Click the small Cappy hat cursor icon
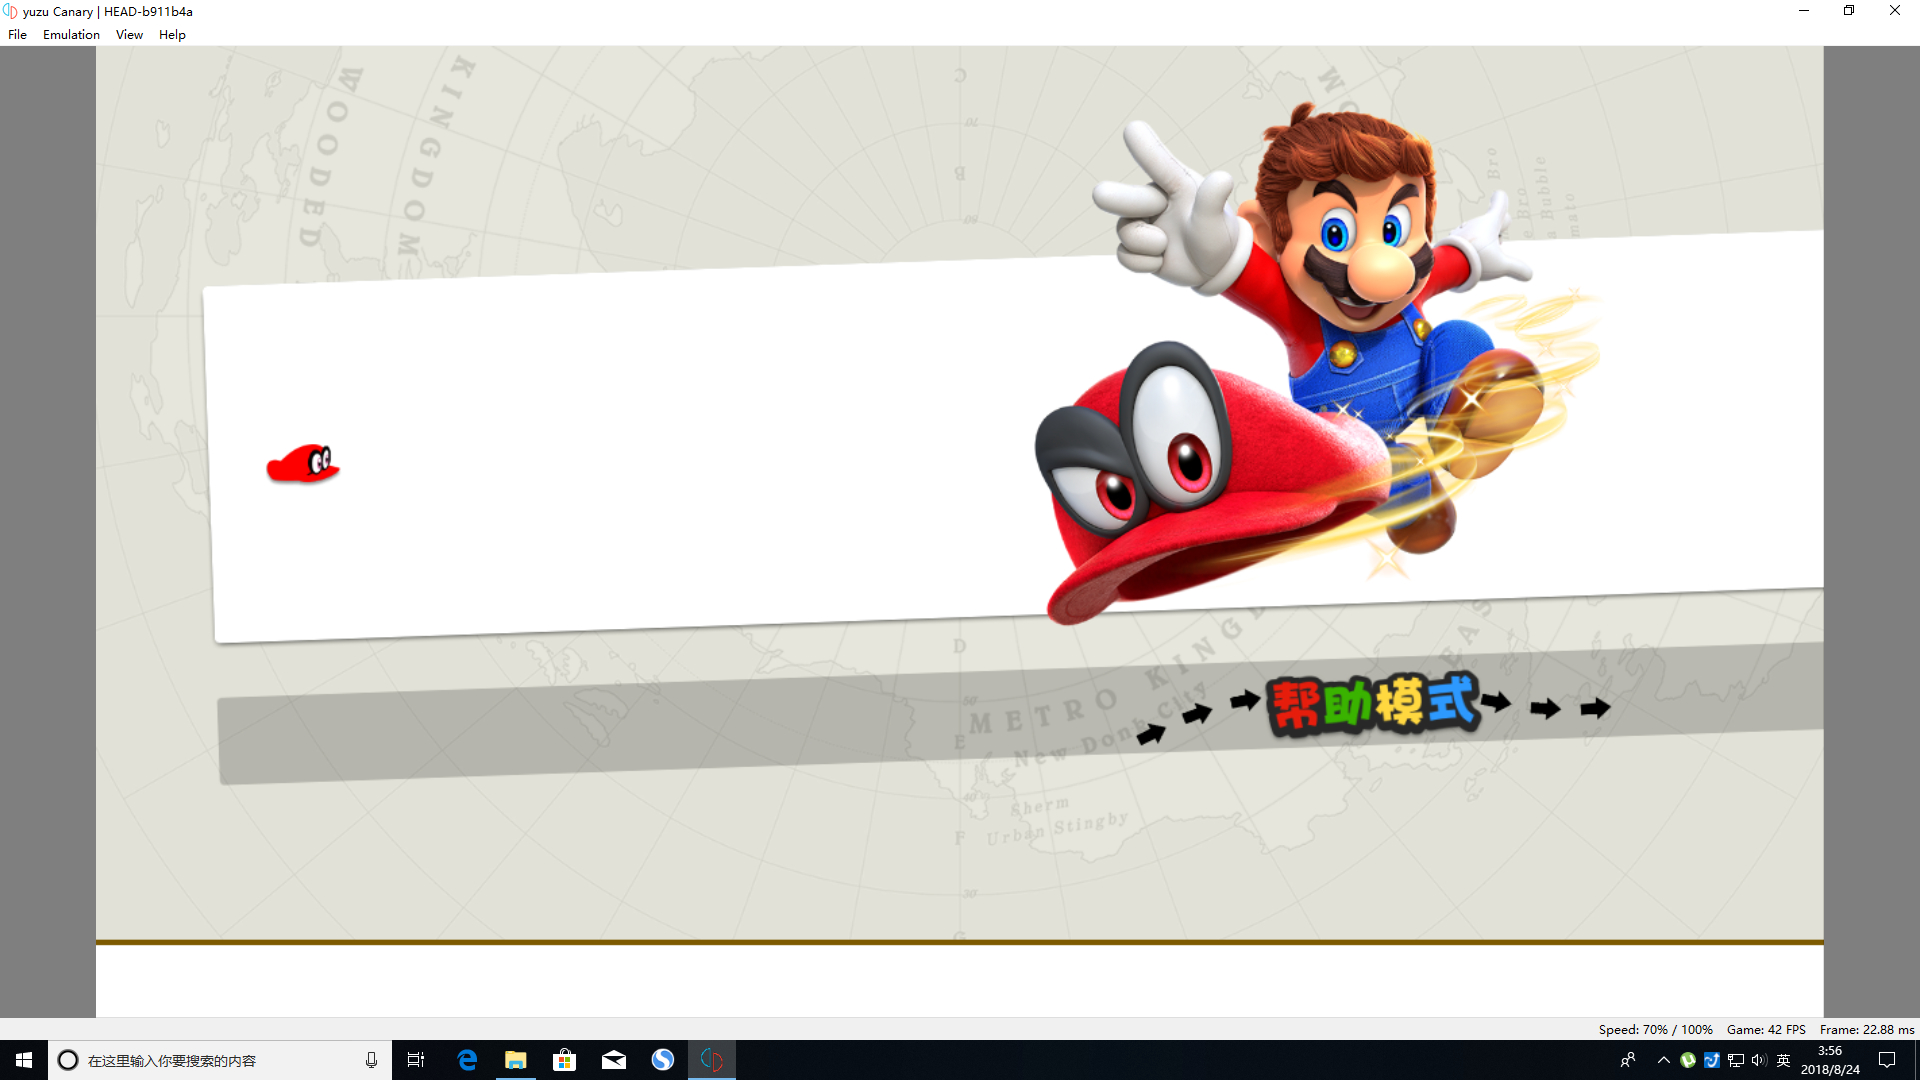The height and width of the screenshot is (1080, 1920). click(303, 464)
